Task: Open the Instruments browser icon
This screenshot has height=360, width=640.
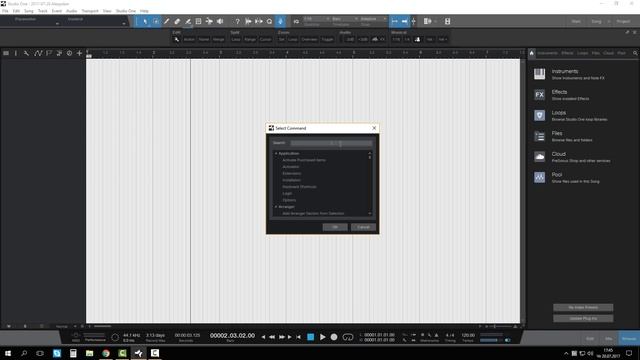Action: click(540, 74)
